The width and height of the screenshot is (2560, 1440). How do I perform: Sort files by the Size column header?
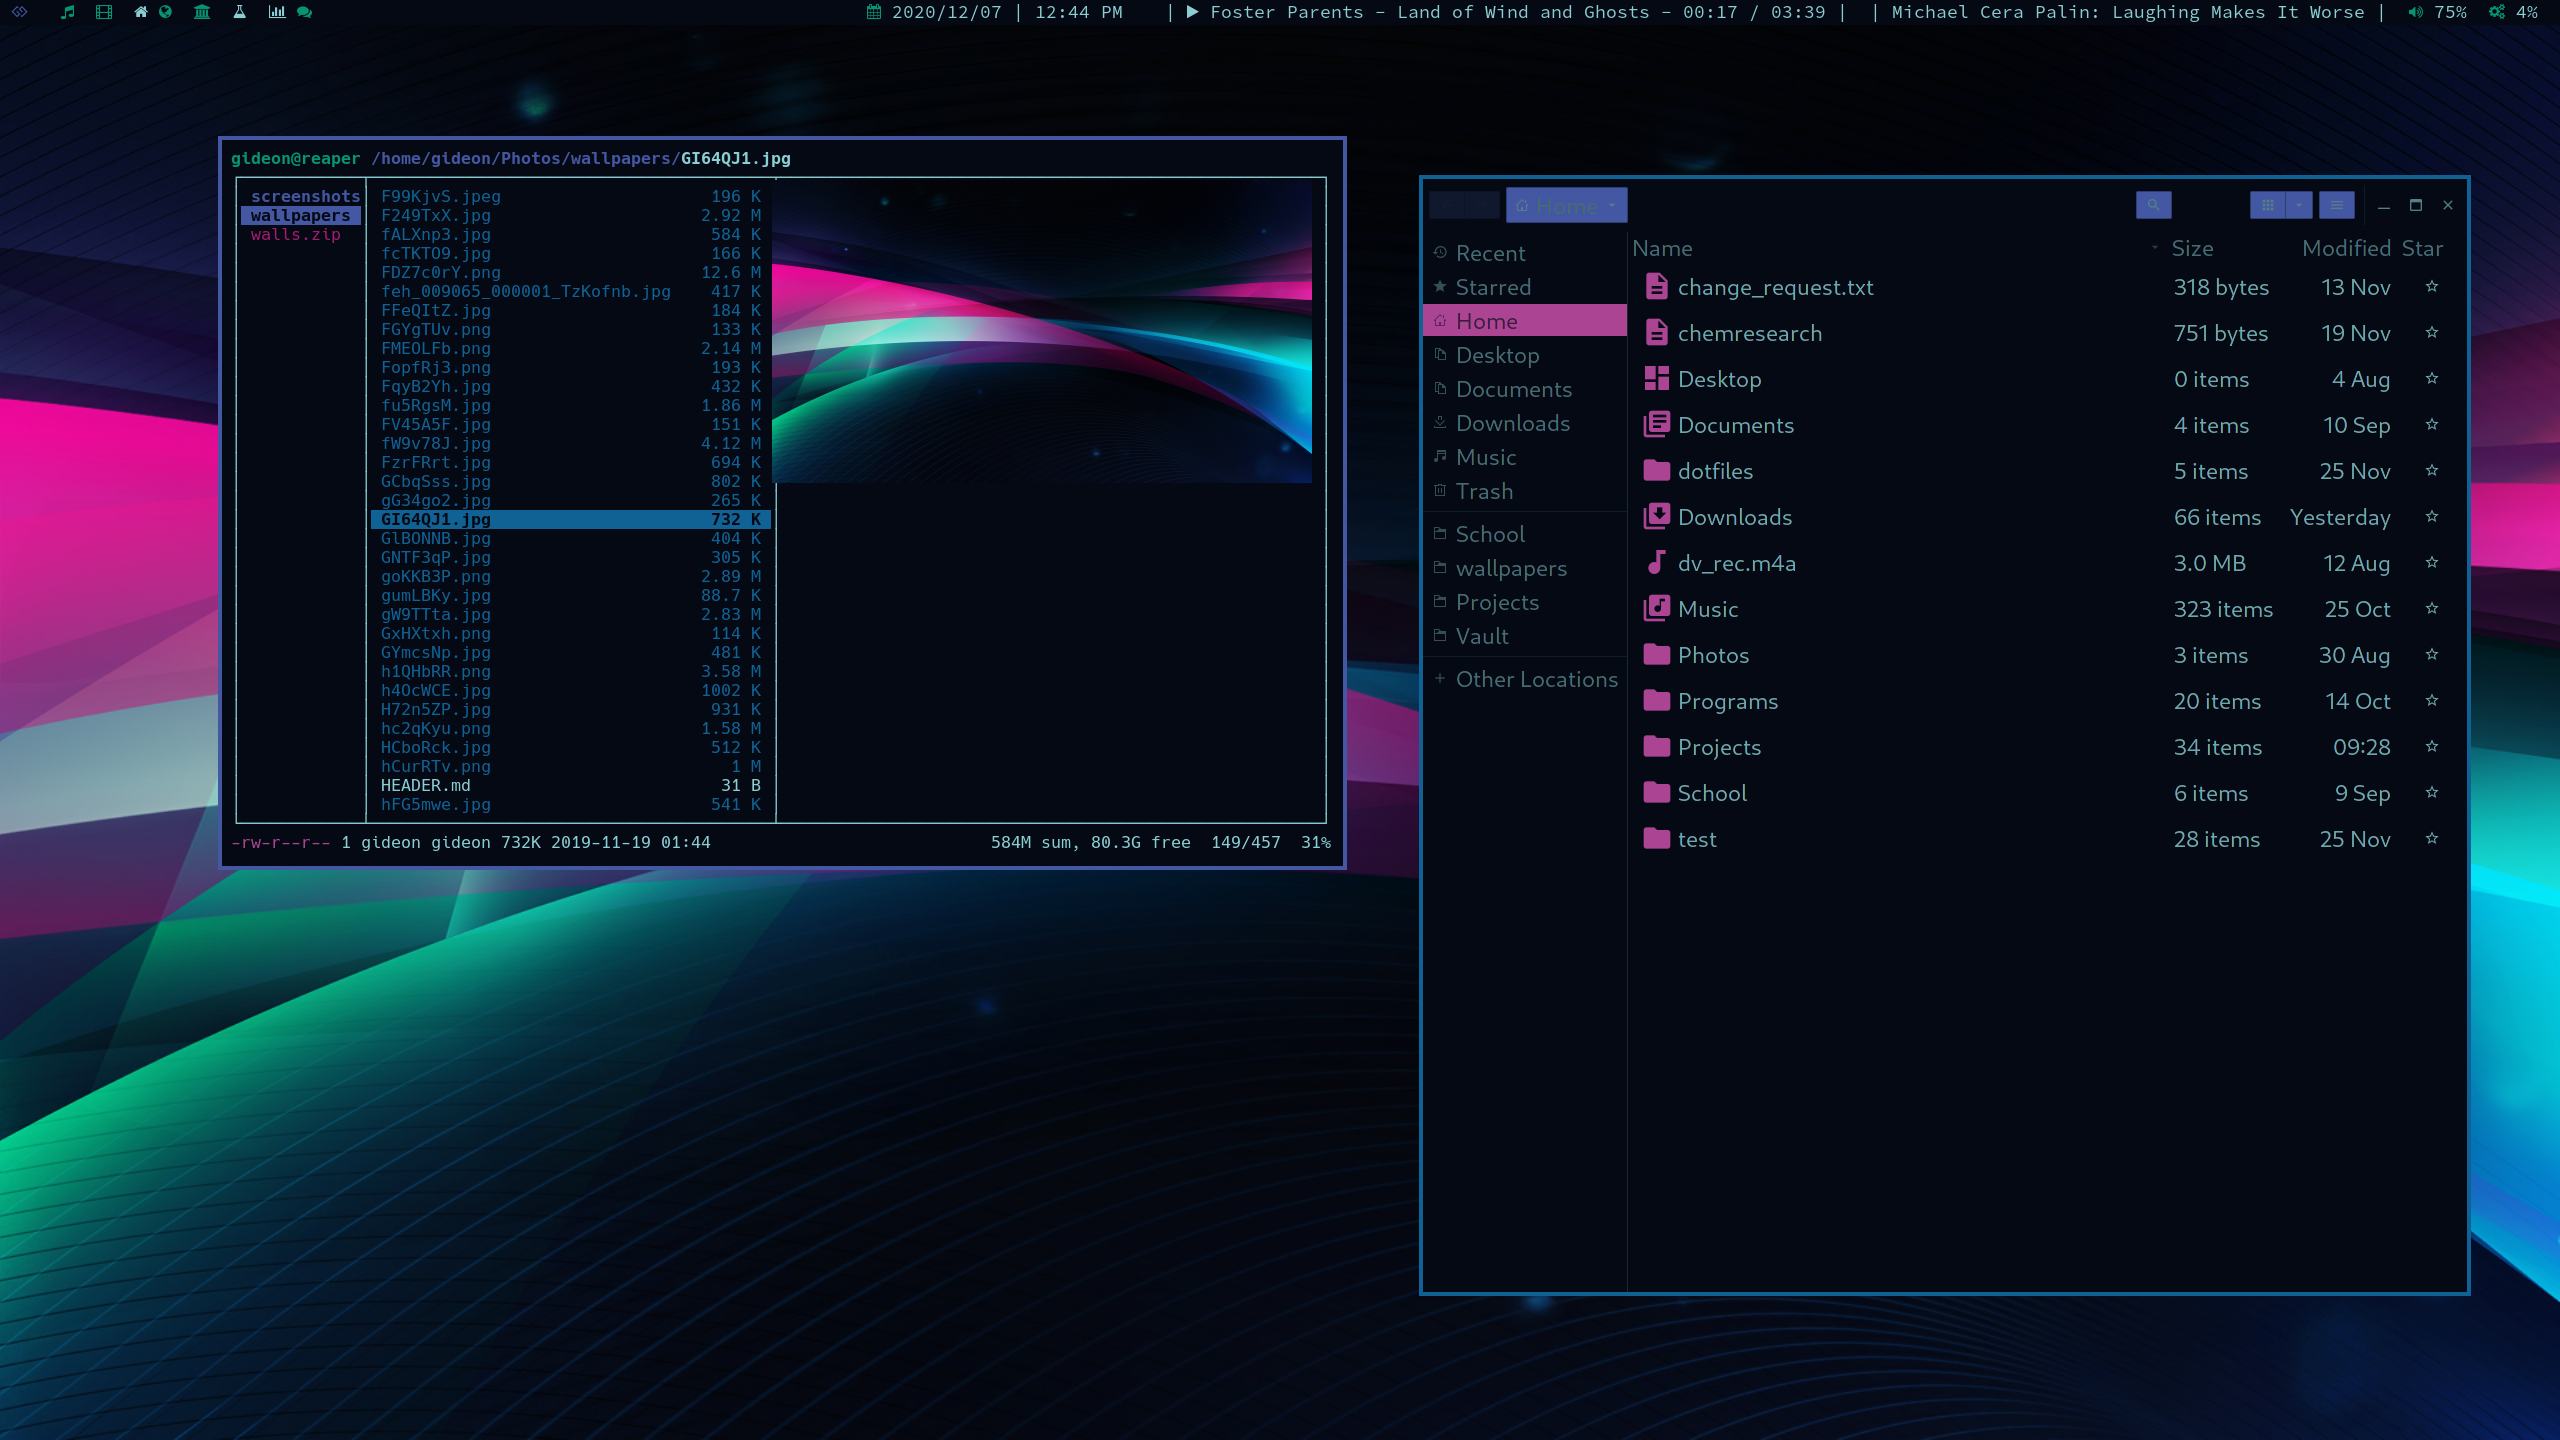2192,248
